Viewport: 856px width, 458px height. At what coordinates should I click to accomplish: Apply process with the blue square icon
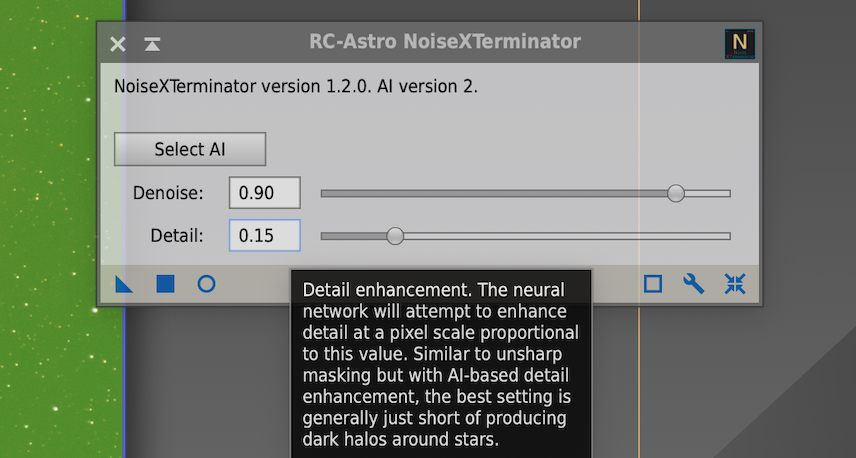165,284
